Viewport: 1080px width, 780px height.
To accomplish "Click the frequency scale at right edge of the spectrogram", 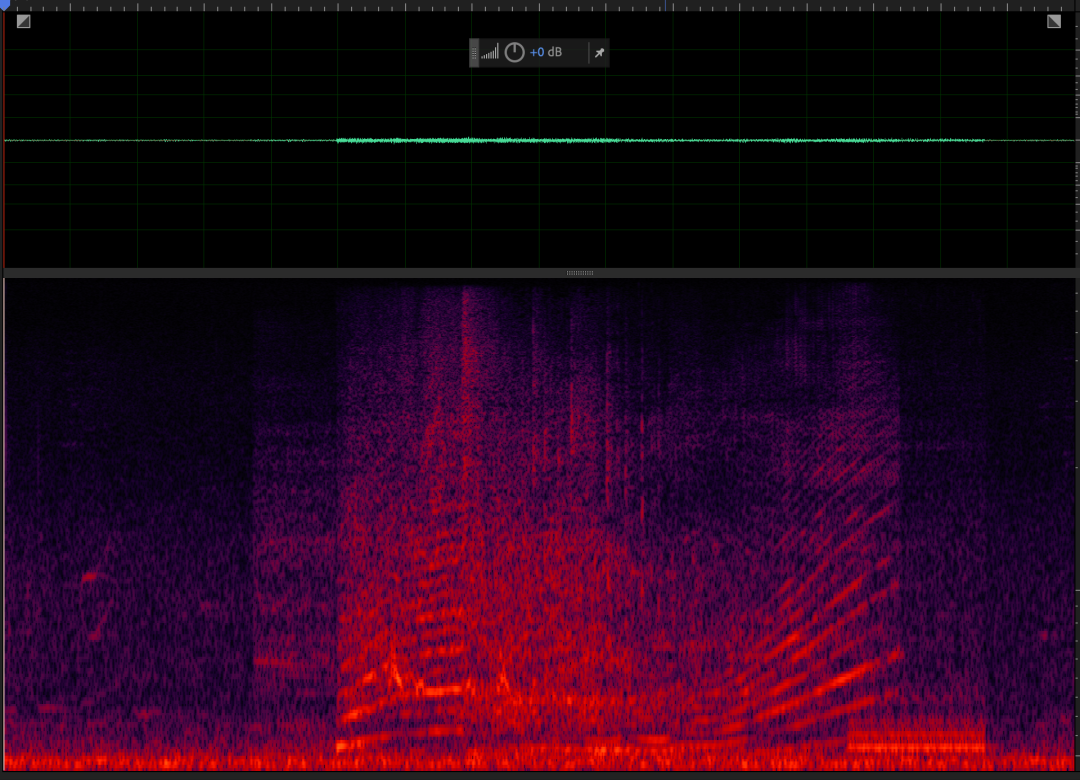I will (x=1076, y=520).
